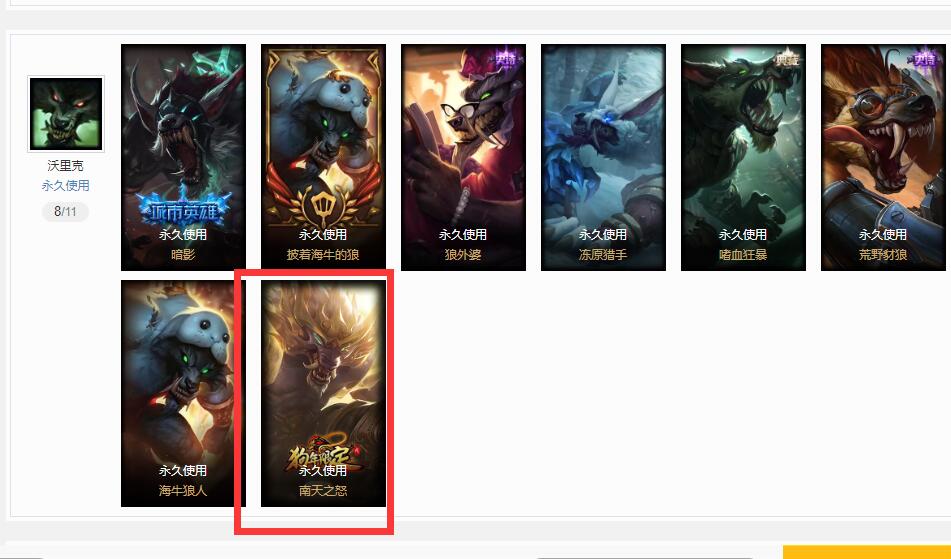Click the 冻原猎手 skin name label
The height and width of the screenshot is (559, 951).
pos(603,255)
